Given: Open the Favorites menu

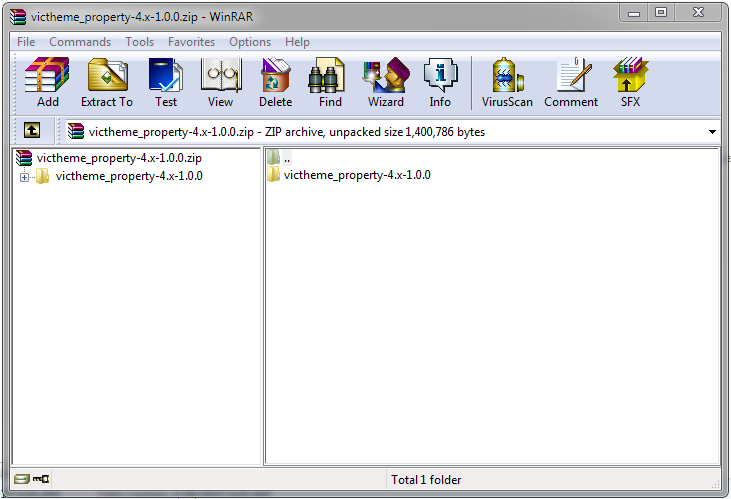Looking at the screenshot, I should click(191, 42).
